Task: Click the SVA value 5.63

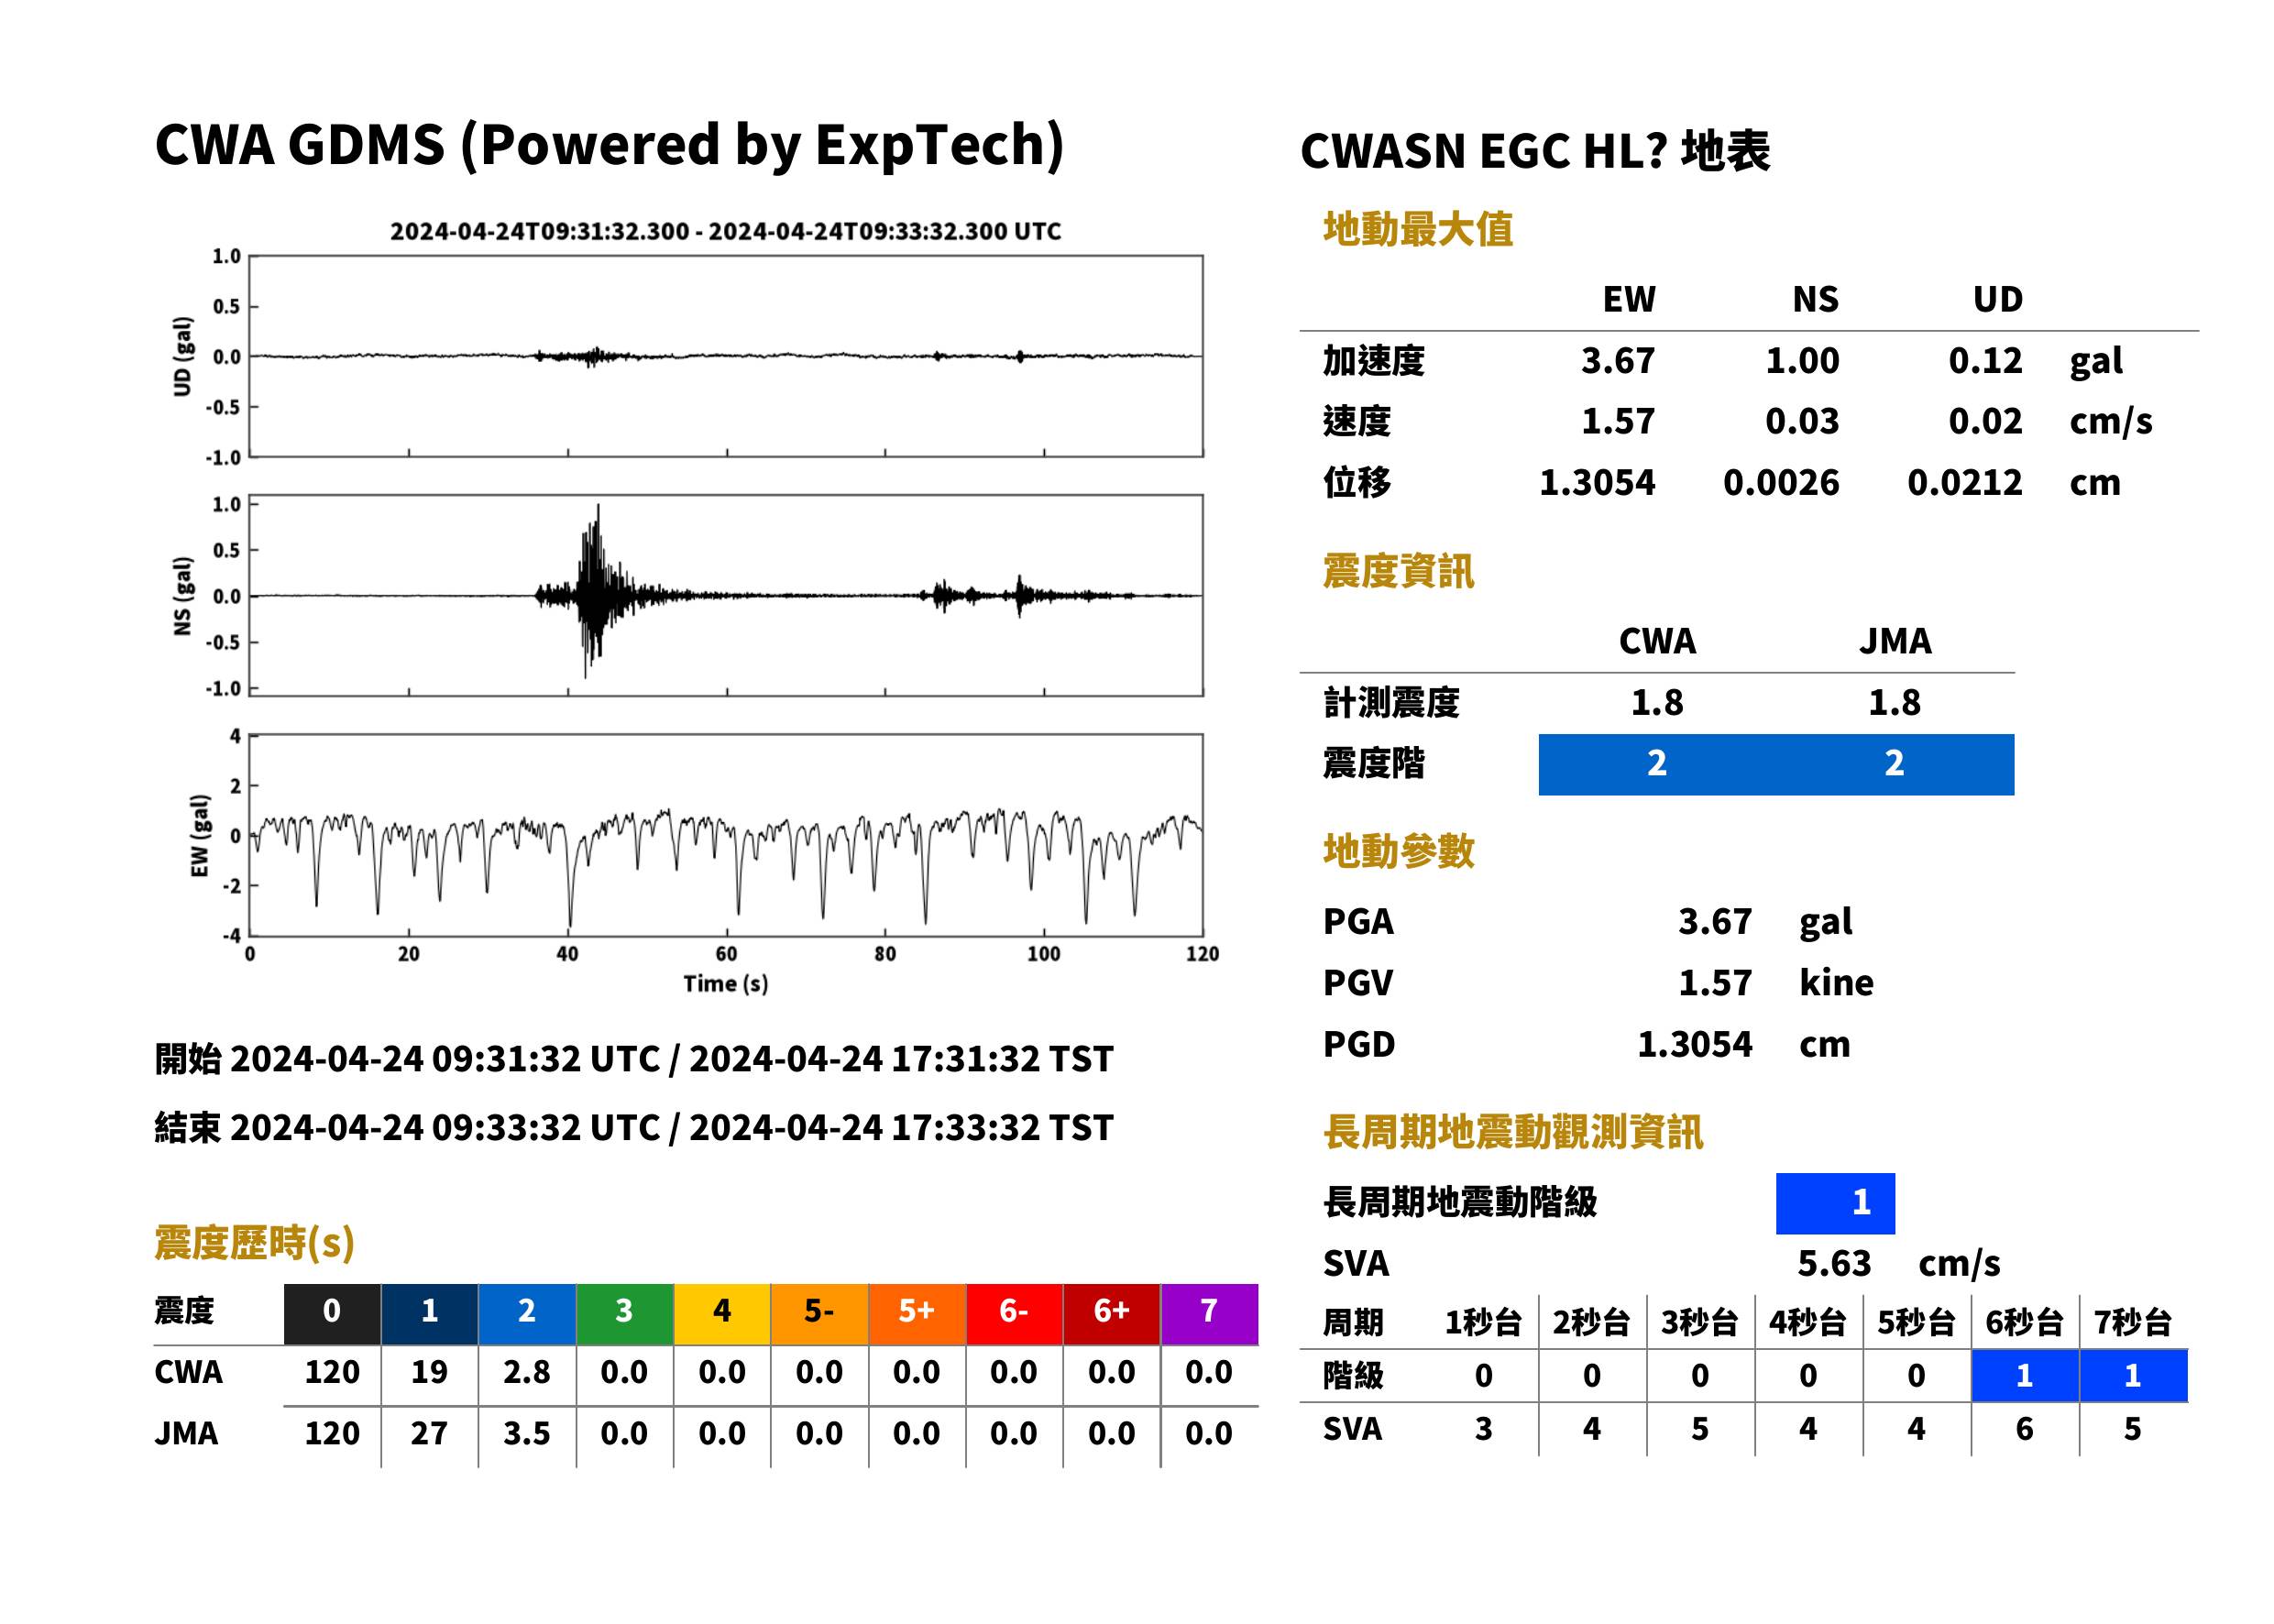Action: coord(1833,1263)
